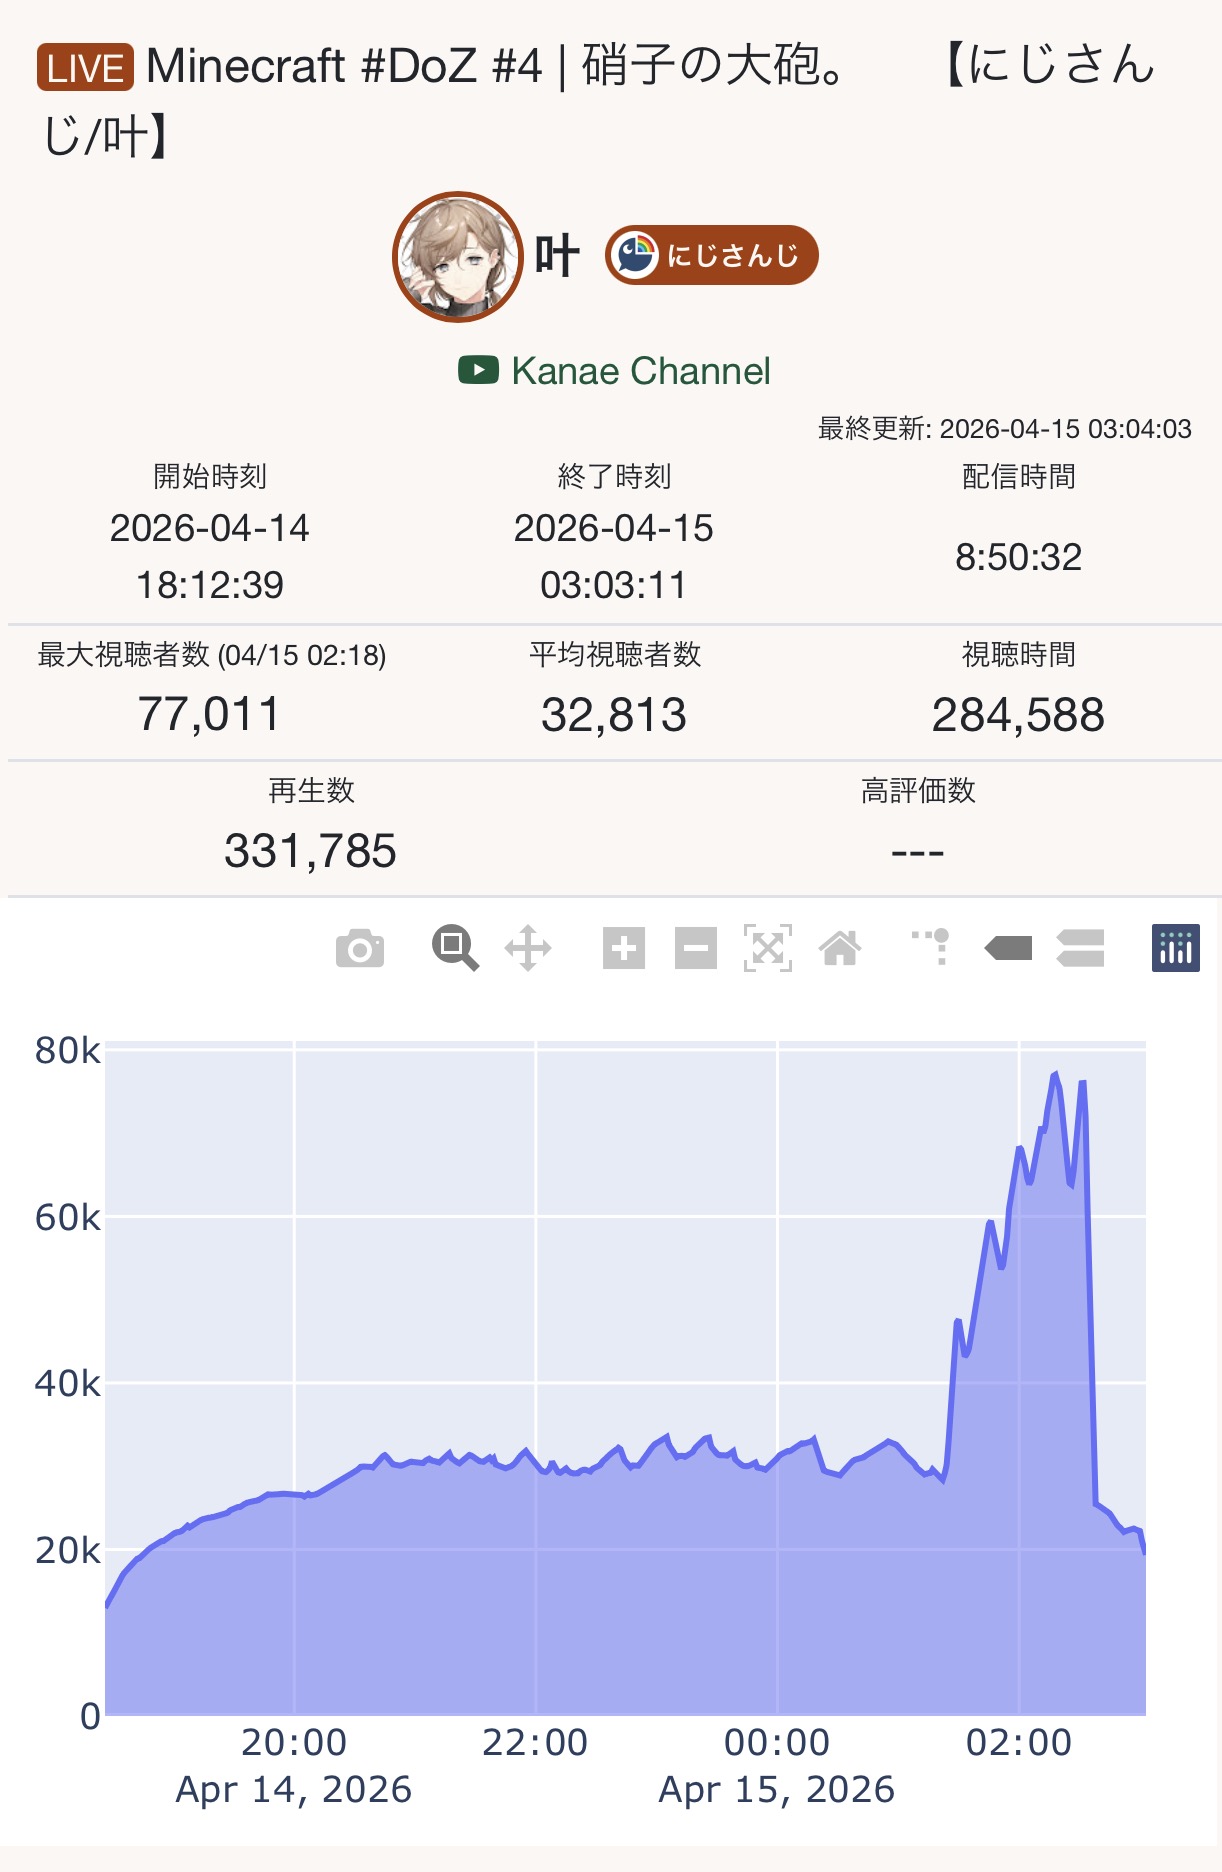The width and height of the screenshot is (1222, 1872).
Task: Select the Pan arrows tool
Action: pyautogui.click(x=528, y=948)
